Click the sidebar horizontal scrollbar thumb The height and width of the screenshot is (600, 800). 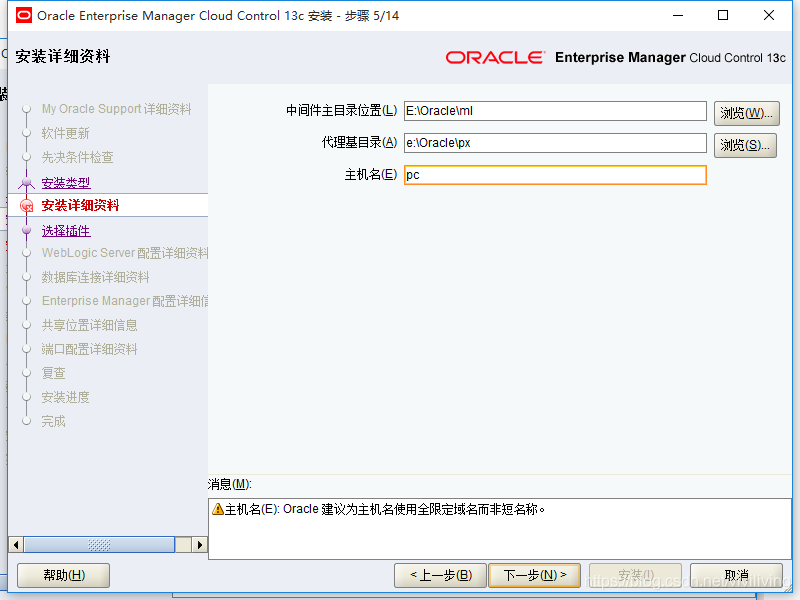pos(99,545)
